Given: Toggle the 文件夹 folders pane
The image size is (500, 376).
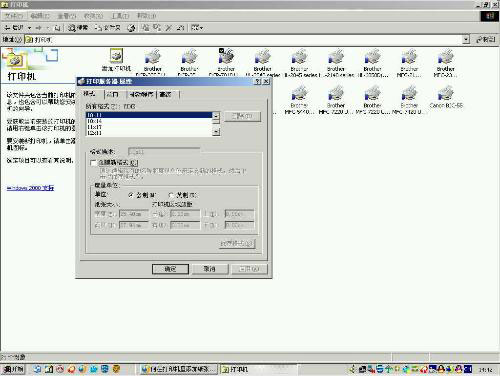Looking at the screenshot, I should click(x=107, y=28).
